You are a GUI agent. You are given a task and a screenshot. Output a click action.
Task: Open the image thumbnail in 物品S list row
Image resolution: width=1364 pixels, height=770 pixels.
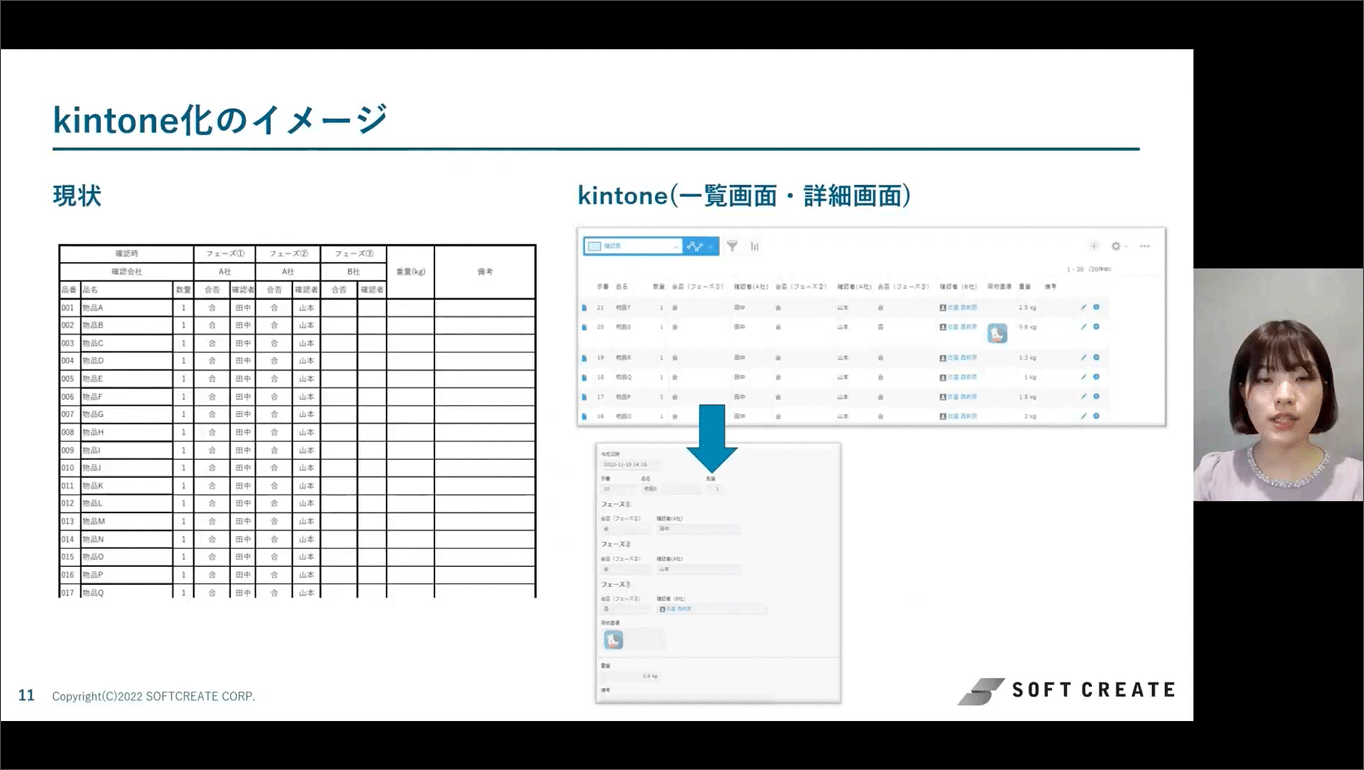click(997, 334)
